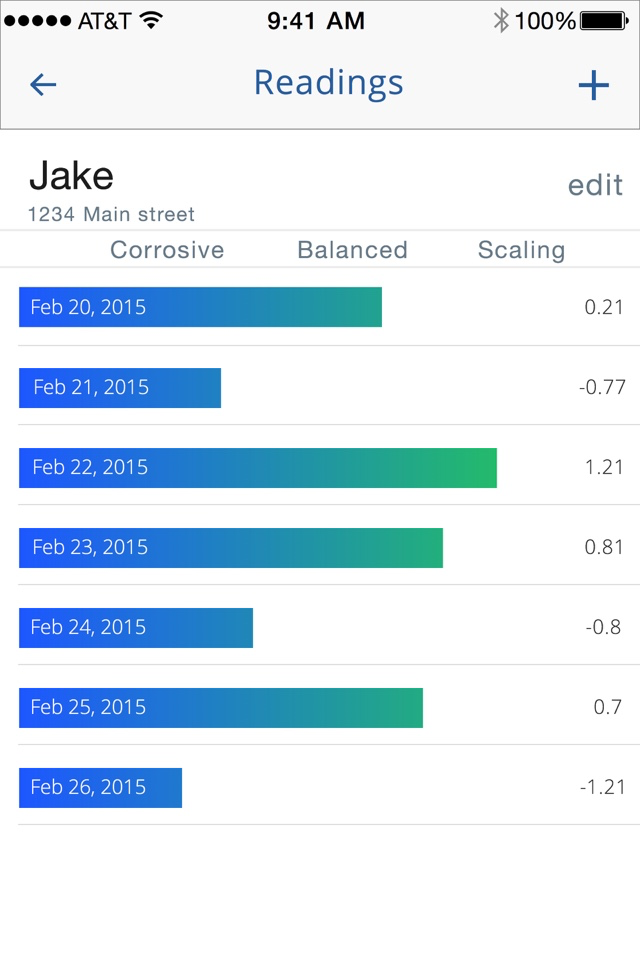This screenshot has width=640, height=960.
Task: Open the Feb 26, 2015 reading bar
Action: (100, 787)
